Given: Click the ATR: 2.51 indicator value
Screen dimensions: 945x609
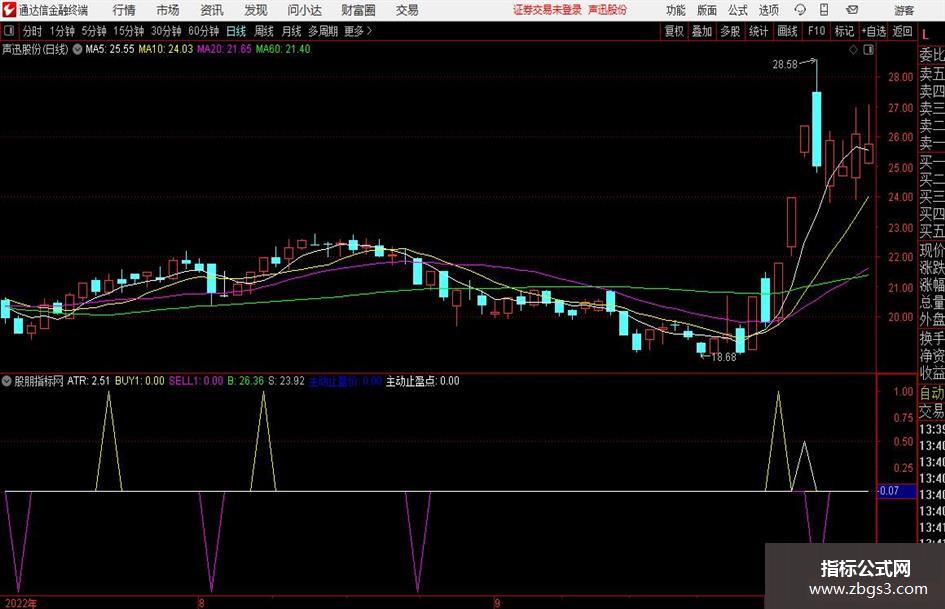Looking at the screenshot, I should (x=89, y=381).
